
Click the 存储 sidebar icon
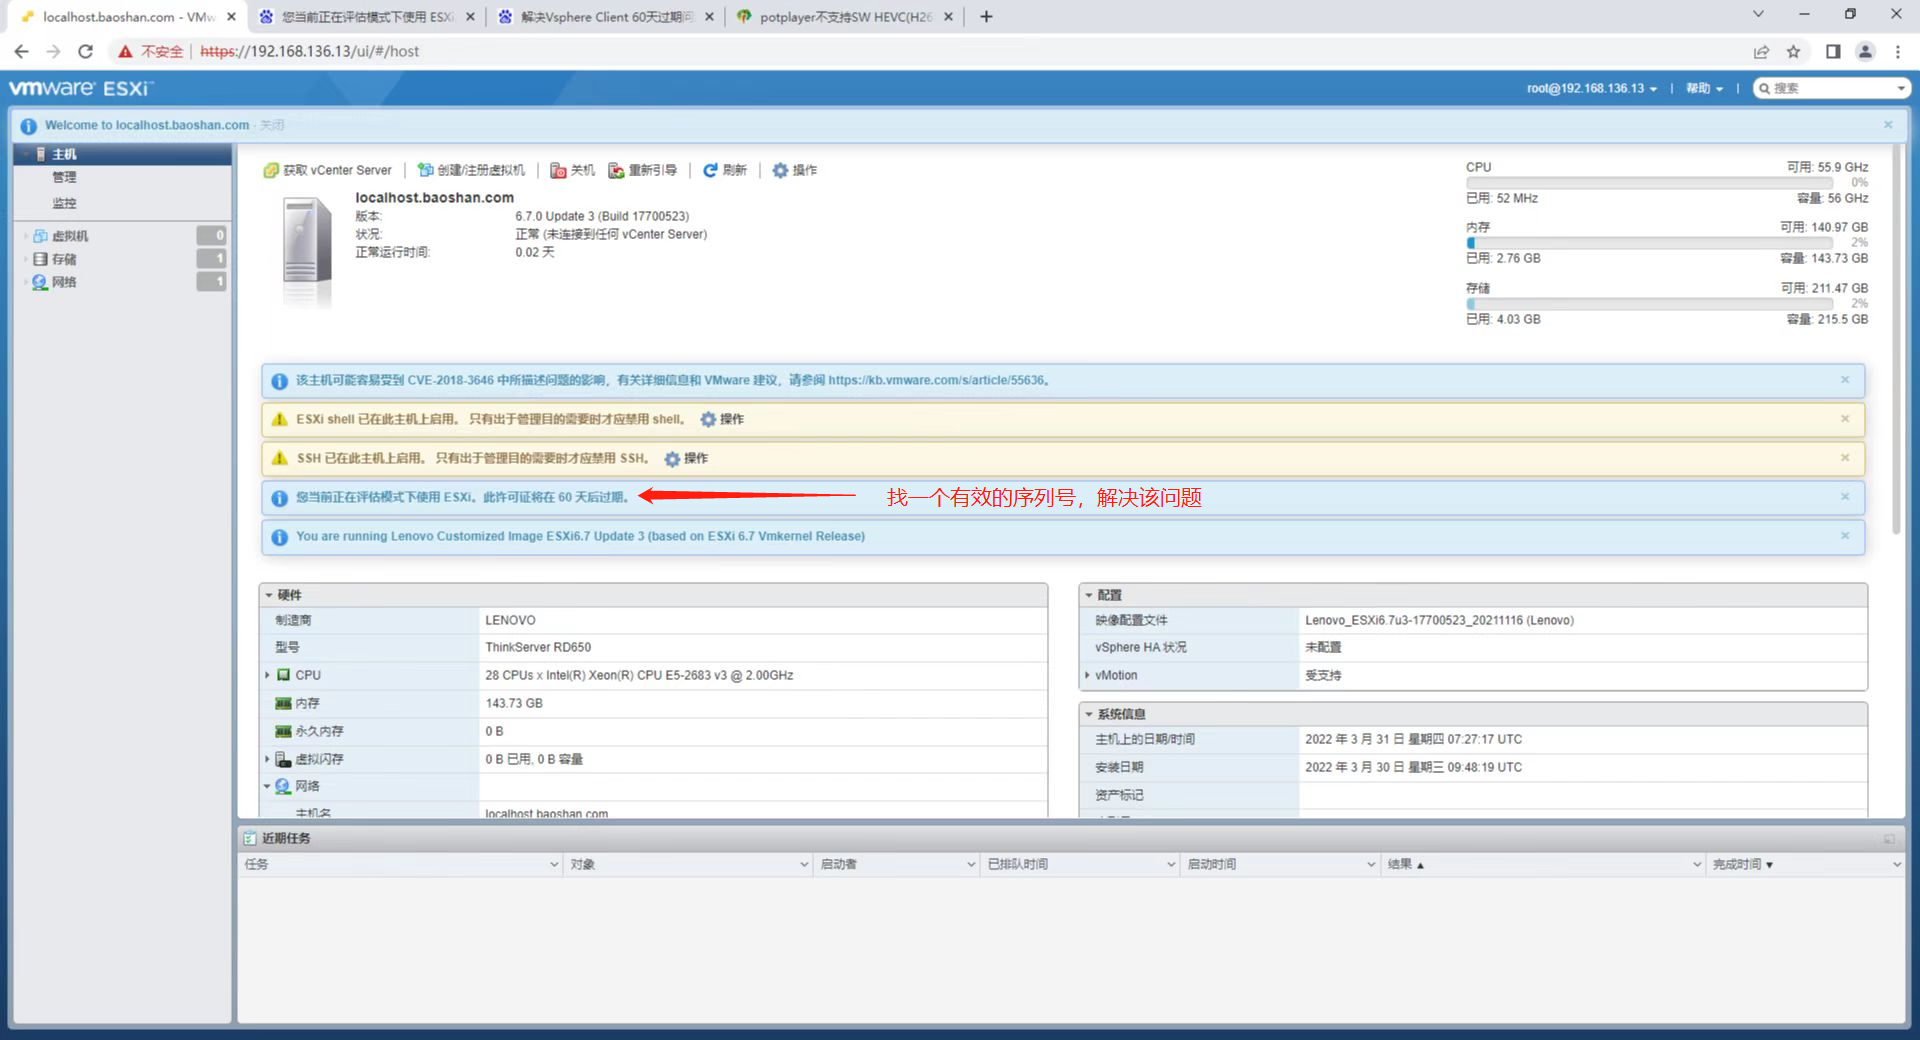[x=40, y=258]
